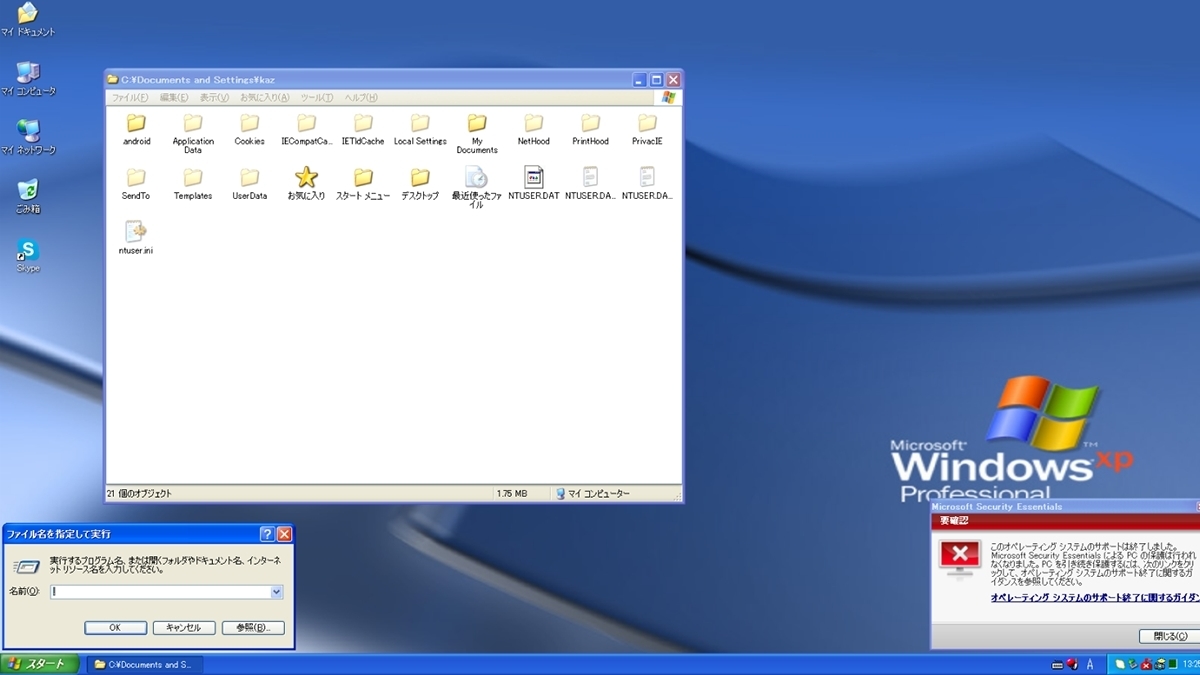Expand the 名前 combo box dropdown arrow
The height and width of the screenshot is (675, 1200).
click(276, 592)
